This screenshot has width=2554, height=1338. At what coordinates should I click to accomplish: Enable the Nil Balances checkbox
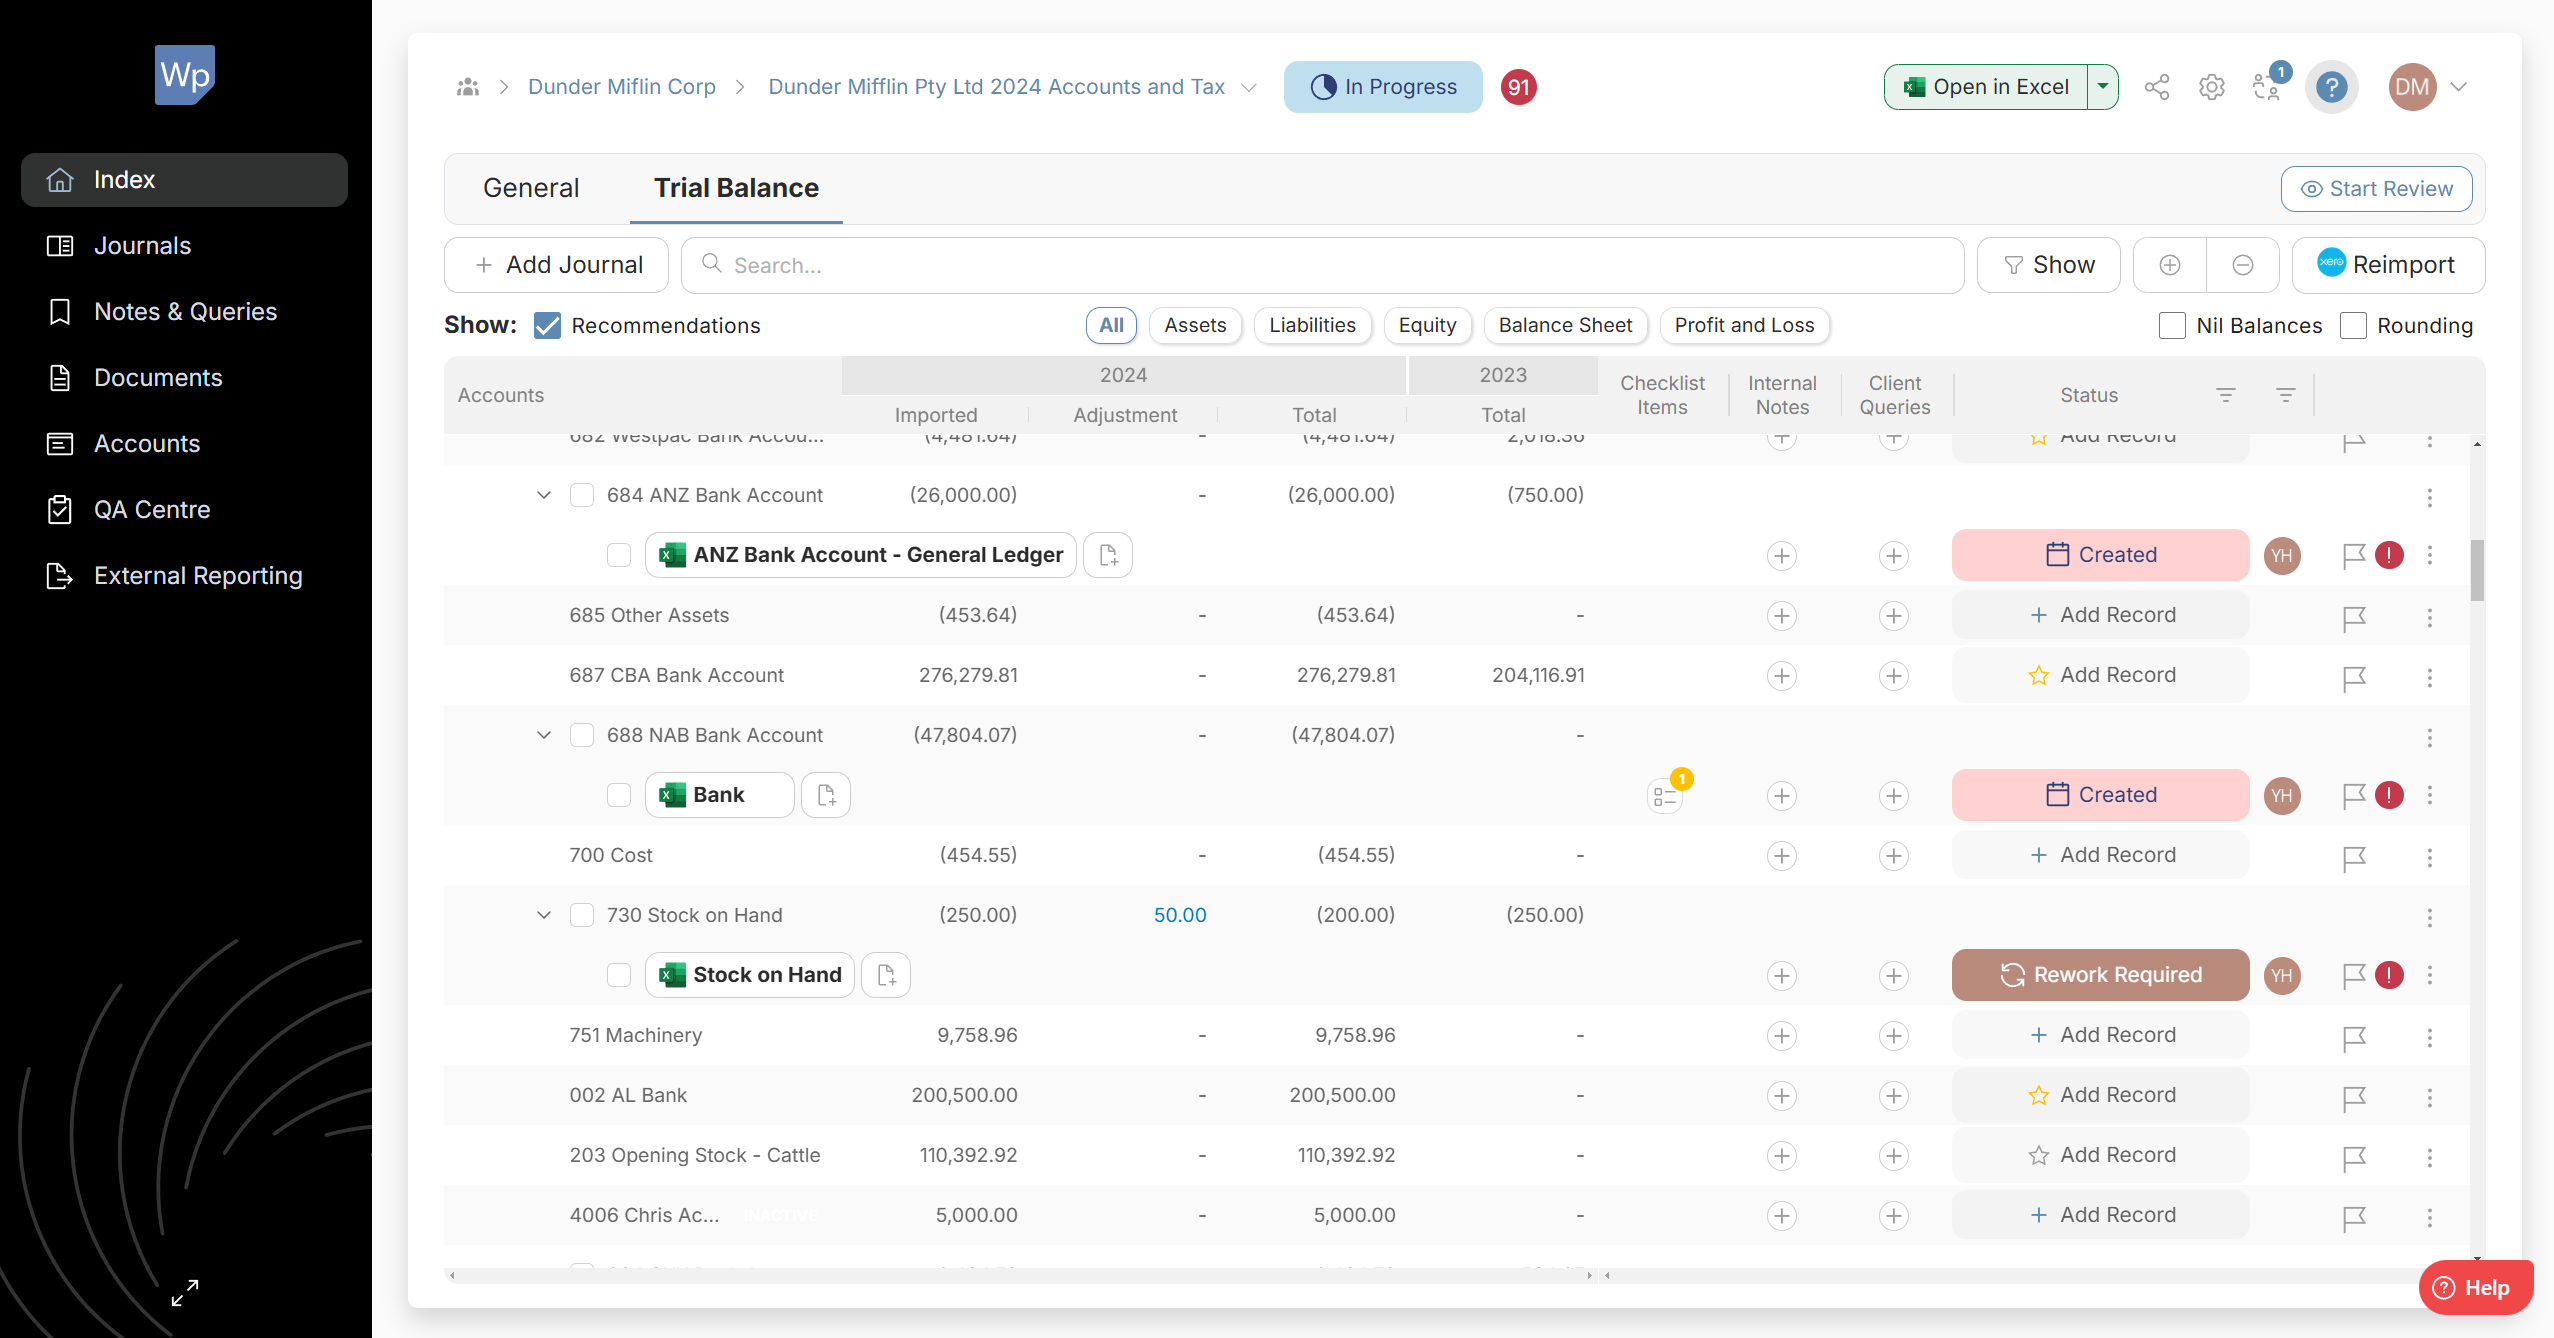coord(2172,325)
